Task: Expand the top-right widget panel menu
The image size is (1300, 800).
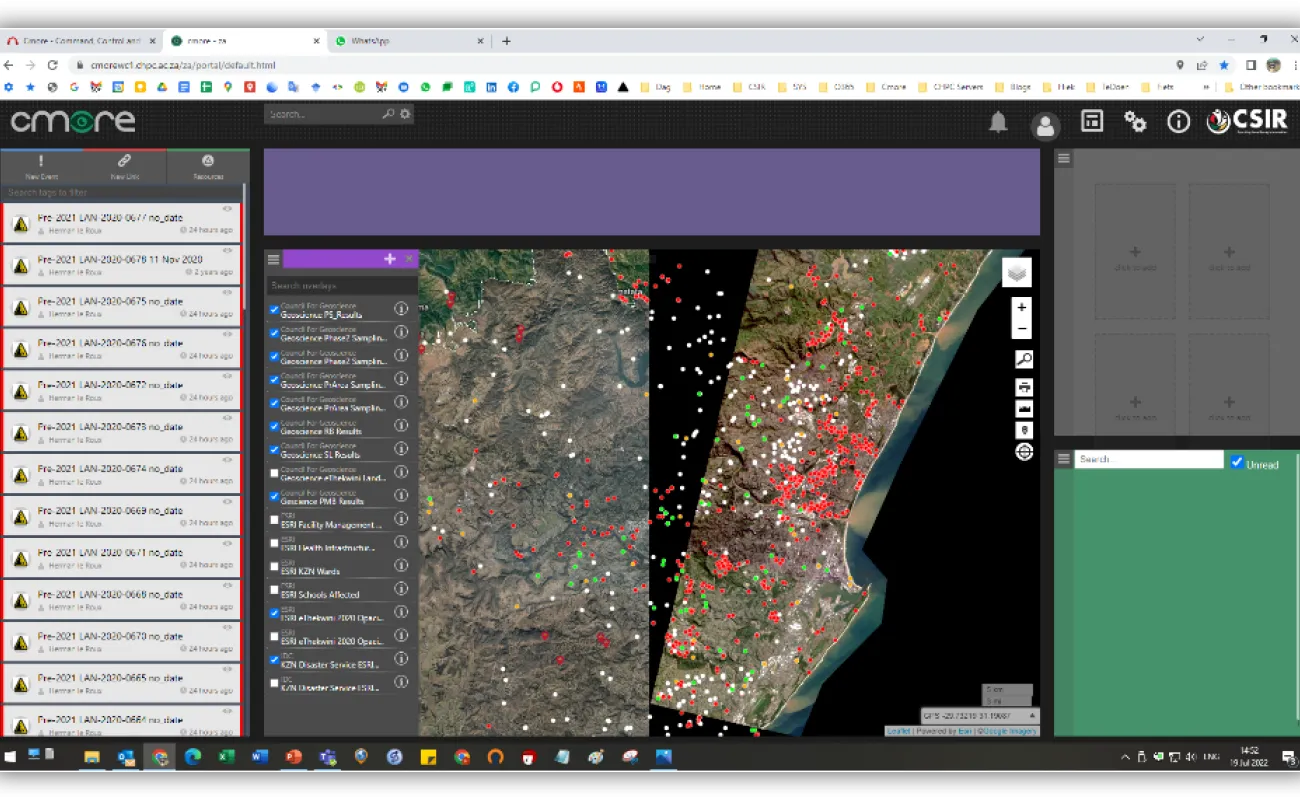Action: tap(1064, 158)
